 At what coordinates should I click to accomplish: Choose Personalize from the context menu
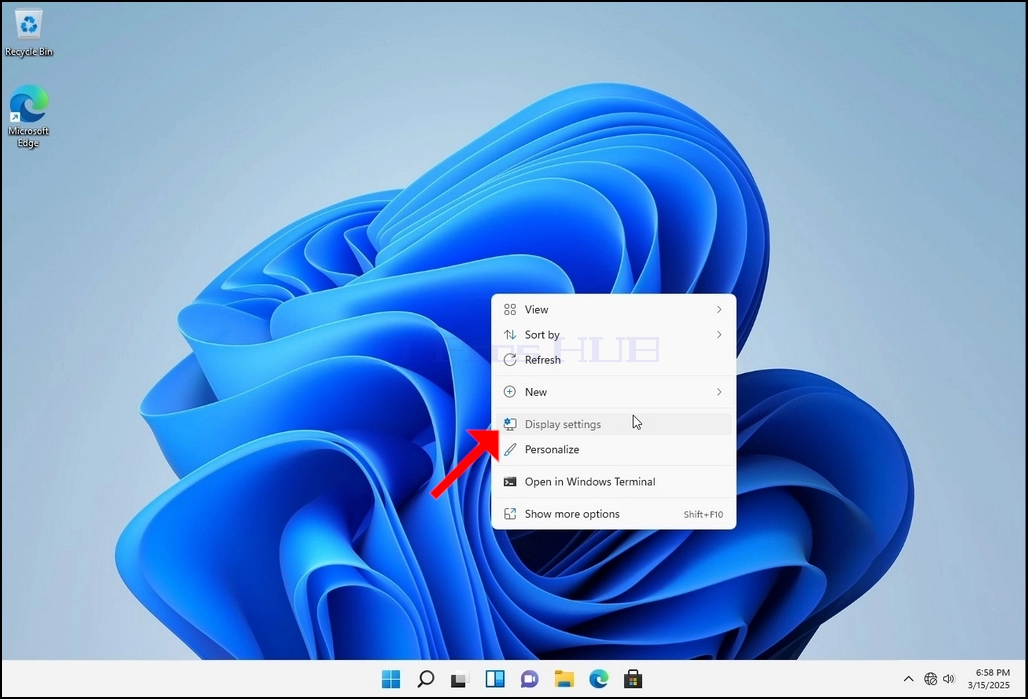coord(614,449)
